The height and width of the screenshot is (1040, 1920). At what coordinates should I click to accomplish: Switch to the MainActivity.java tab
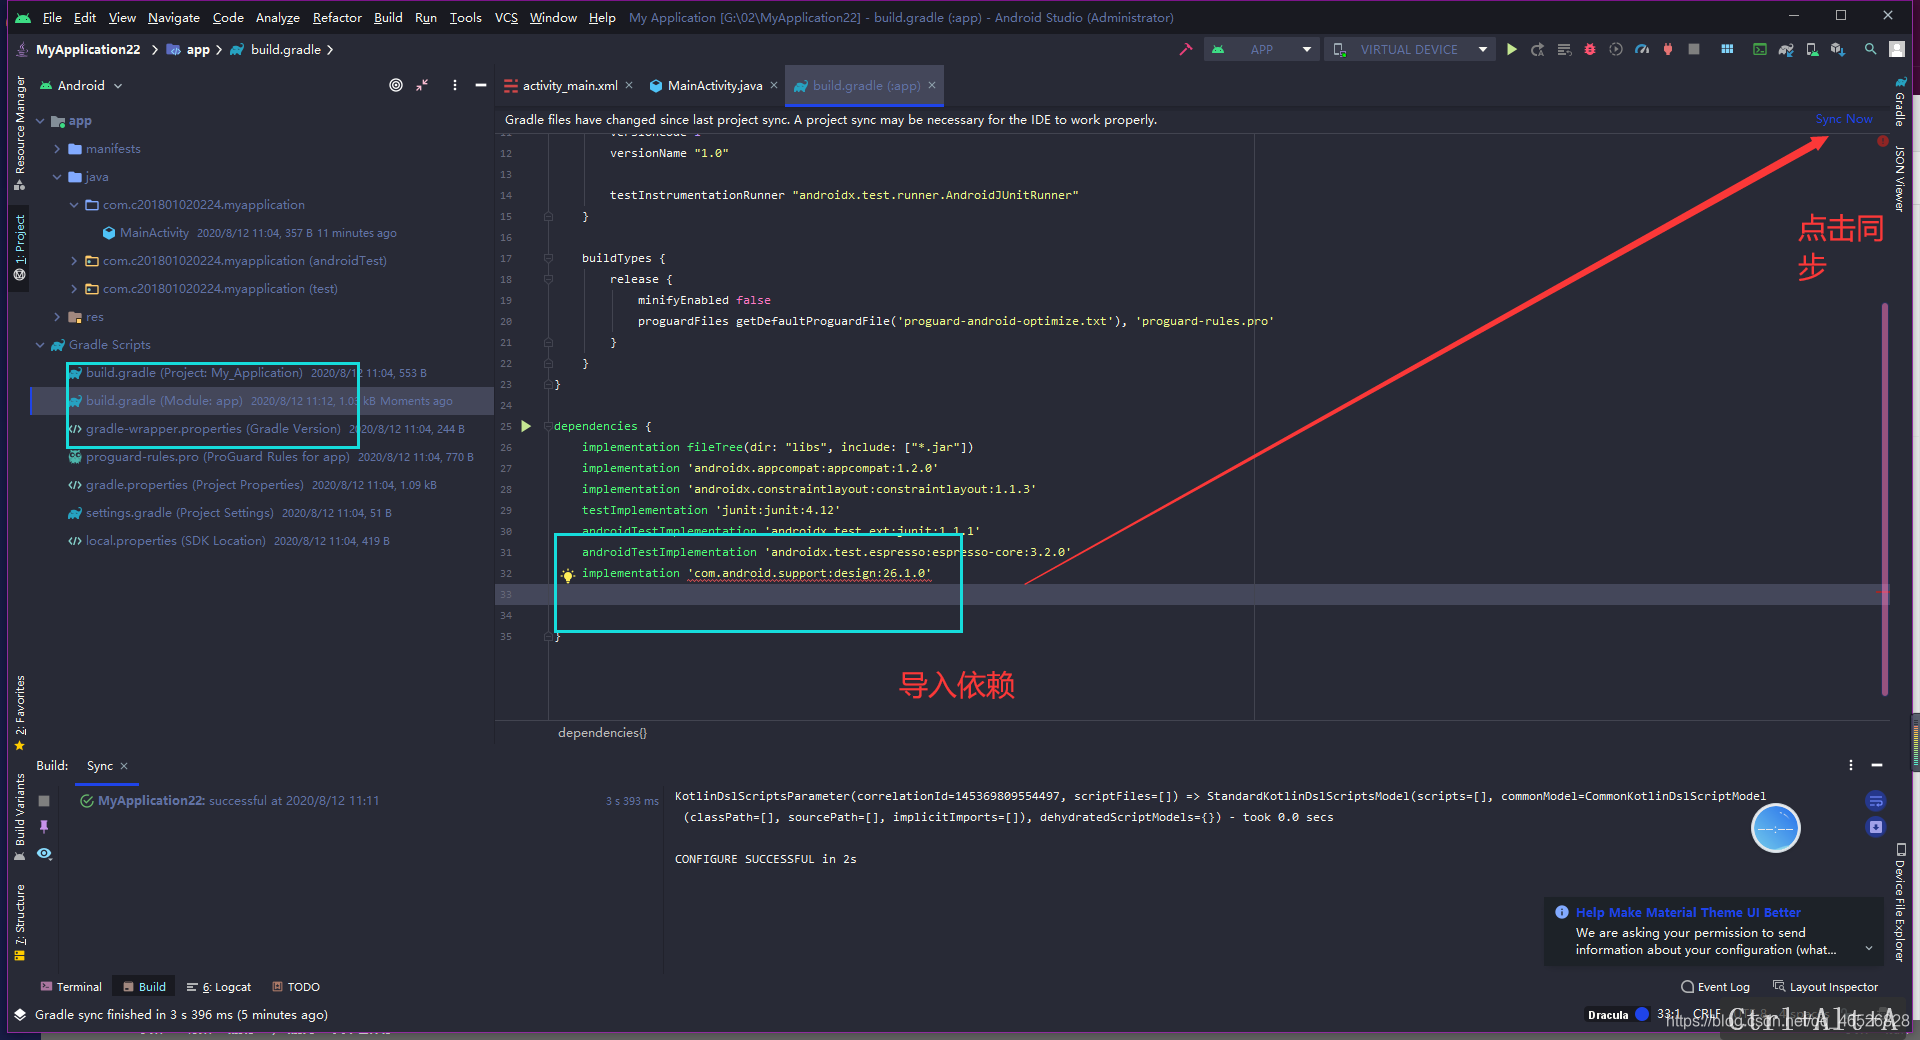[x=714, y=86]
